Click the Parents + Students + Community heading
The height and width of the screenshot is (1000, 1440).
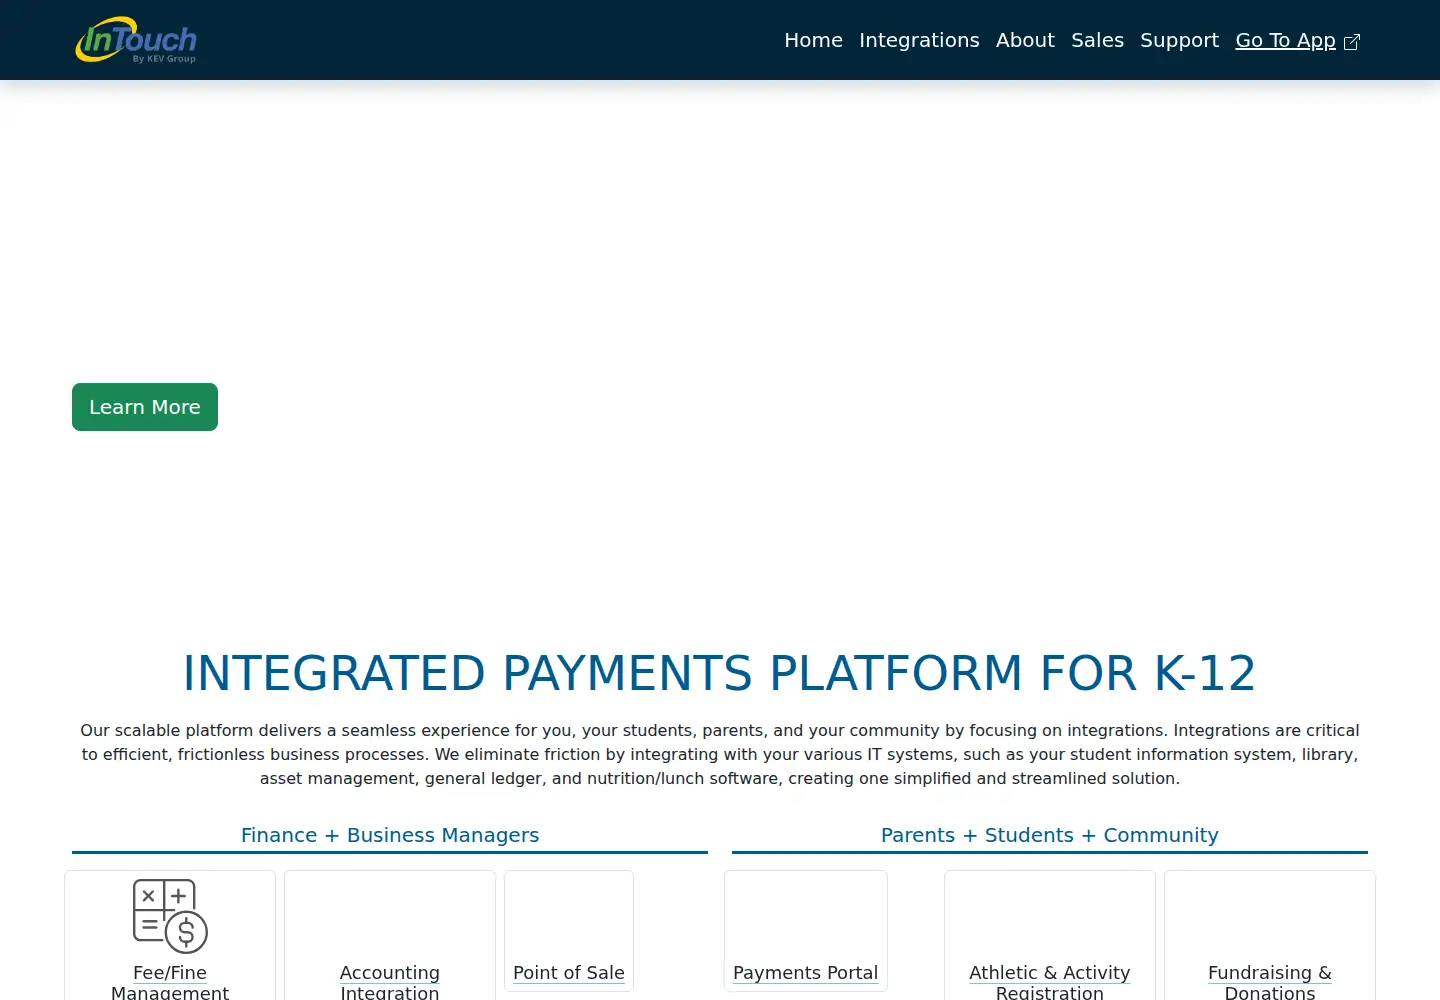click(x=1050, y=835)
